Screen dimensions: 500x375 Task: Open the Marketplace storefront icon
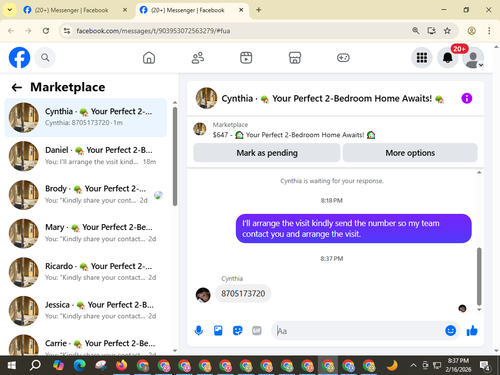click(295, 58)
